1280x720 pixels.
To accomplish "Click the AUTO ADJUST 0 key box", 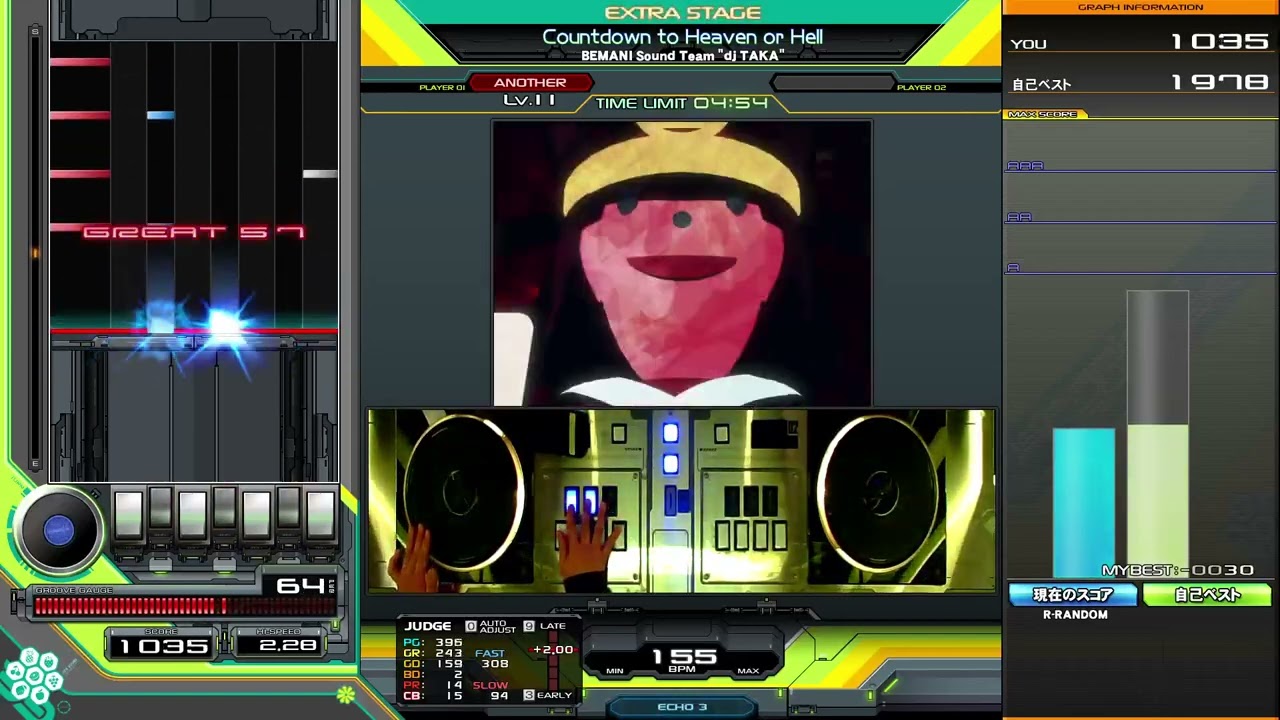I will pyautogui.click(x=471, y=626).
